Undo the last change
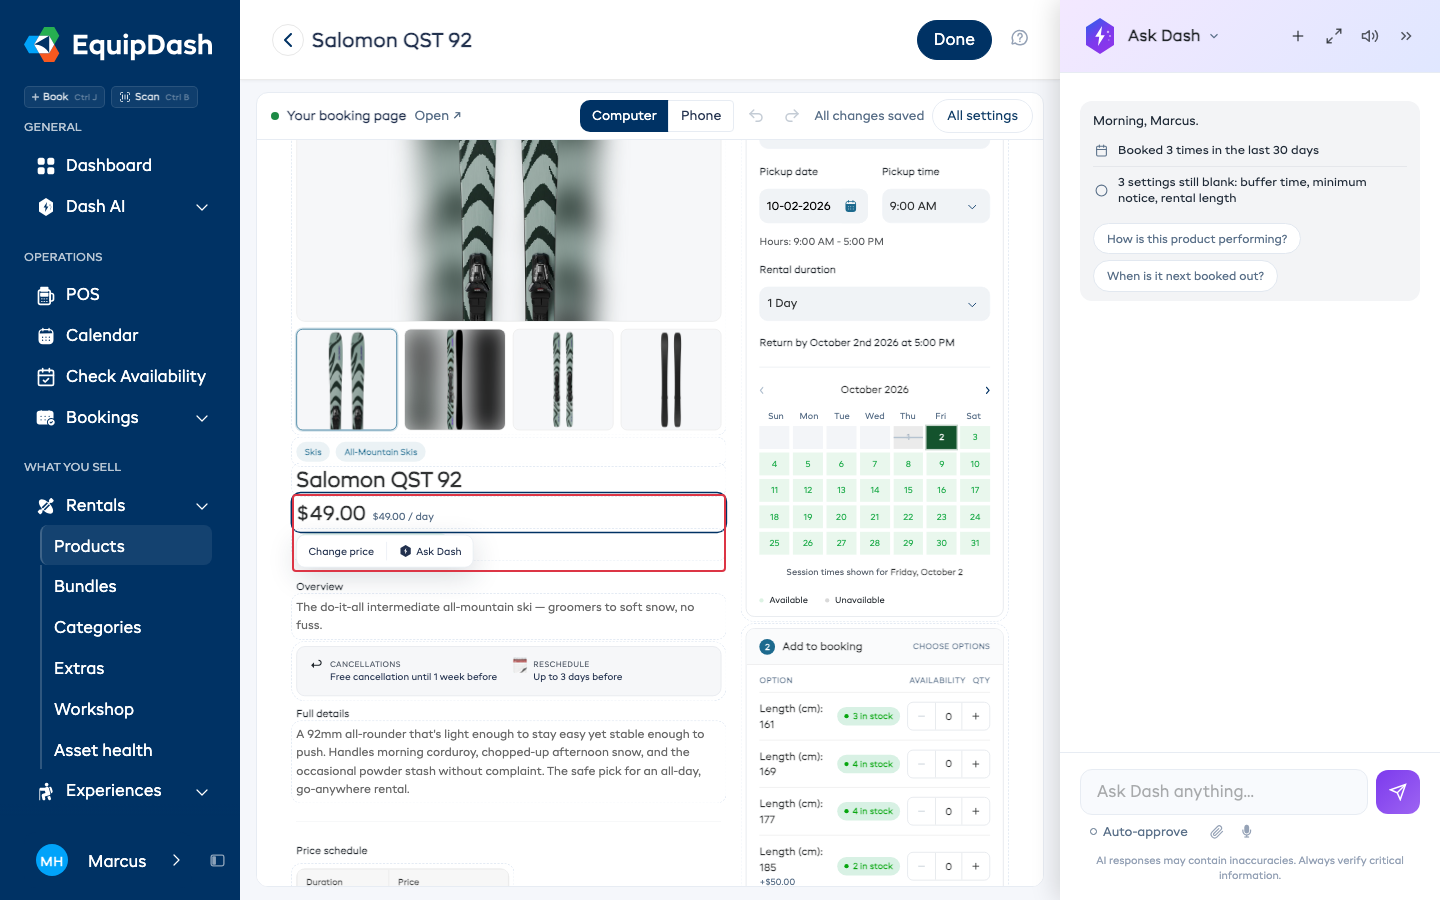1440x900 pixels. tap(756, 116)
